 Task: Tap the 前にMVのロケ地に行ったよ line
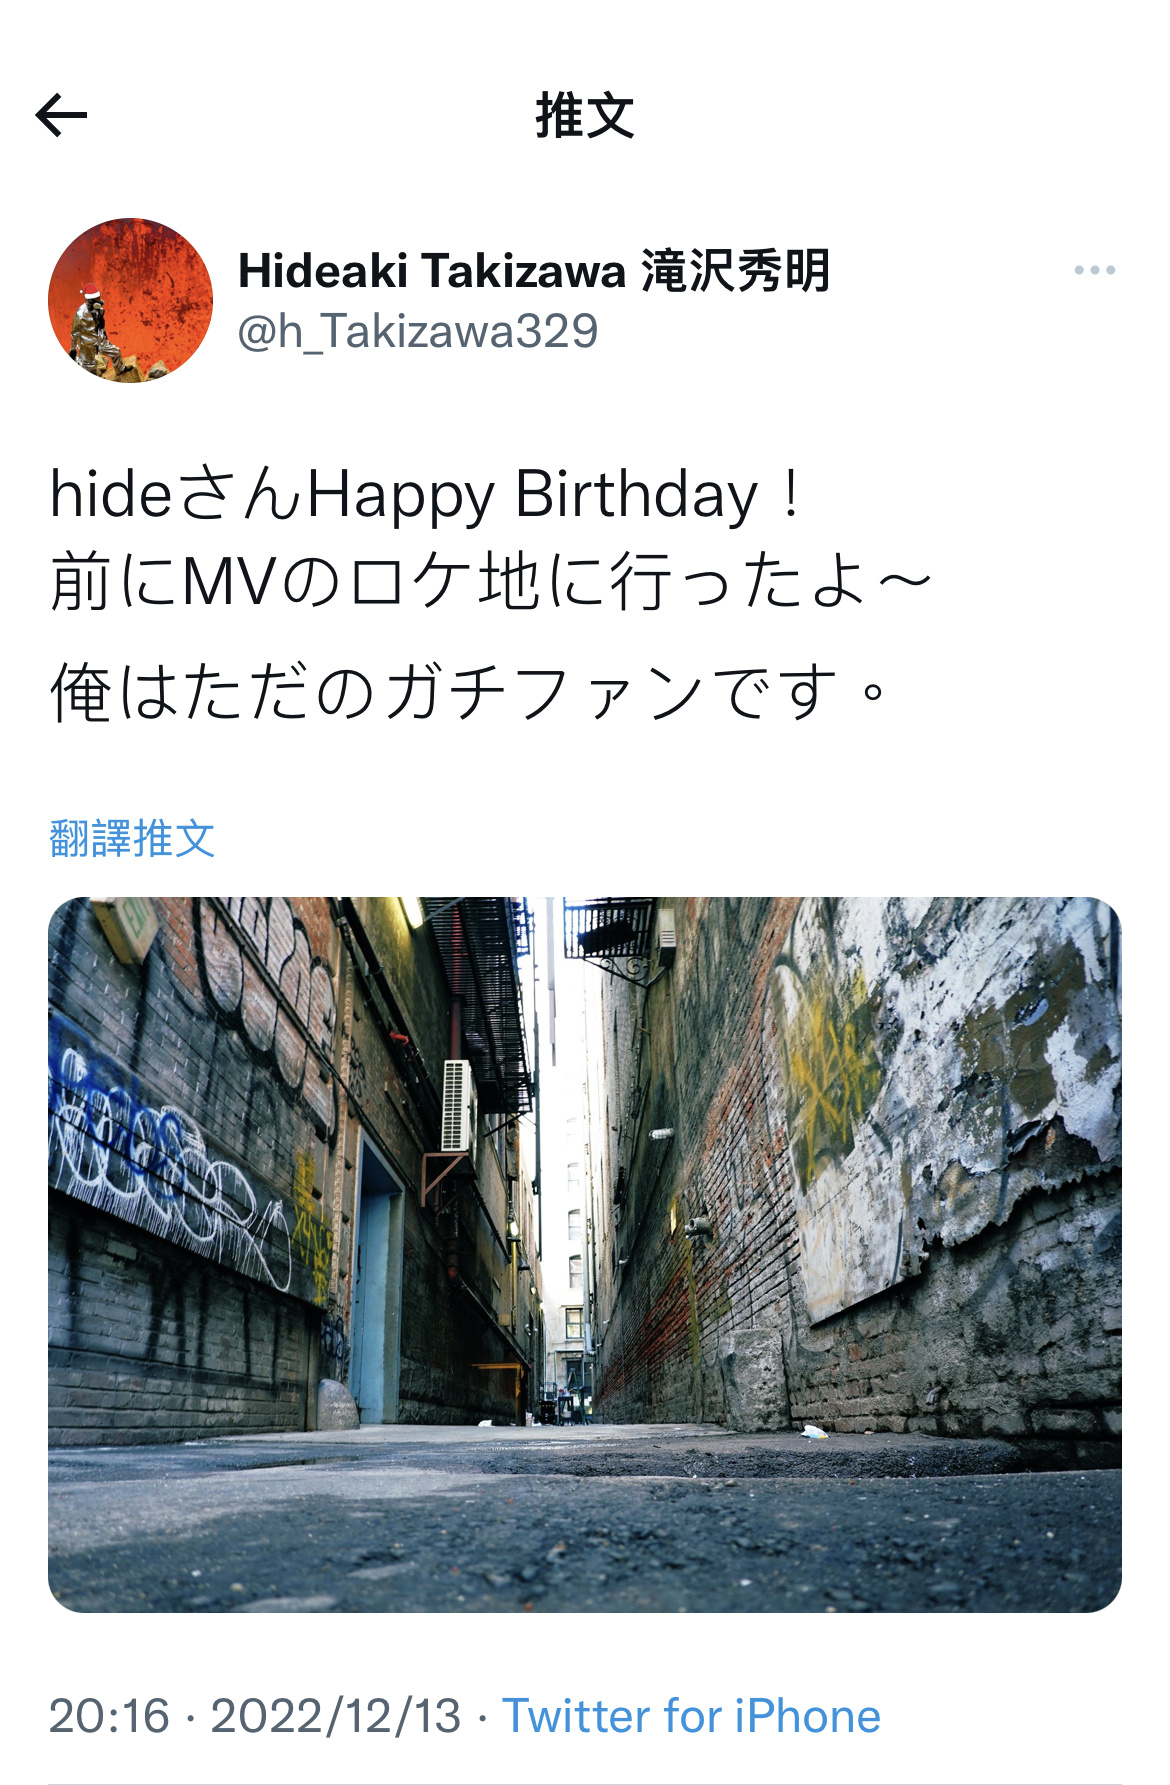pyautogui.click(x=490, y=582)
